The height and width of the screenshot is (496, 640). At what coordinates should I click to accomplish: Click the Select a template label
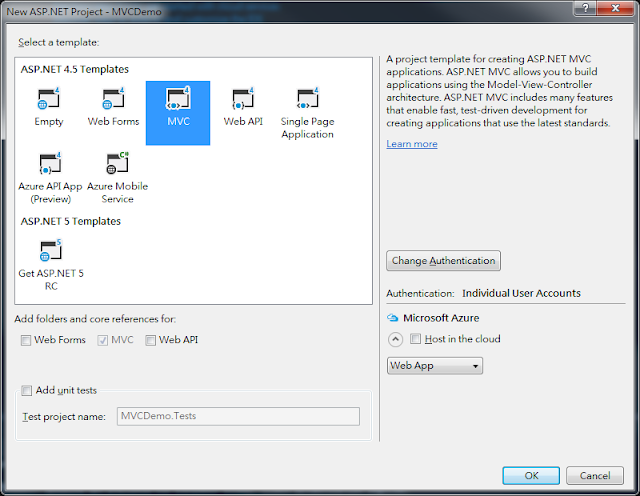pyautogui.click(x=58, y=42)
